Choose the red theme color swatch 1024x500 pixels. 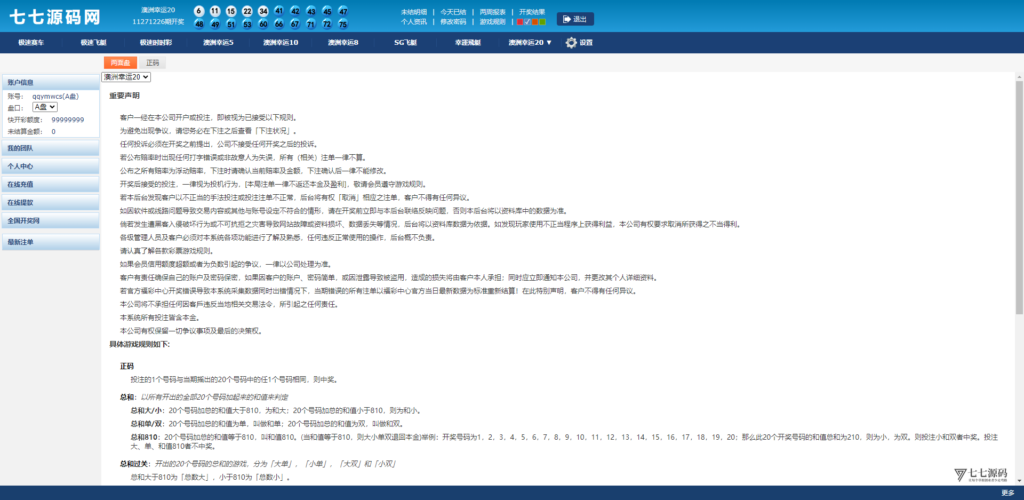click(520, 22)
